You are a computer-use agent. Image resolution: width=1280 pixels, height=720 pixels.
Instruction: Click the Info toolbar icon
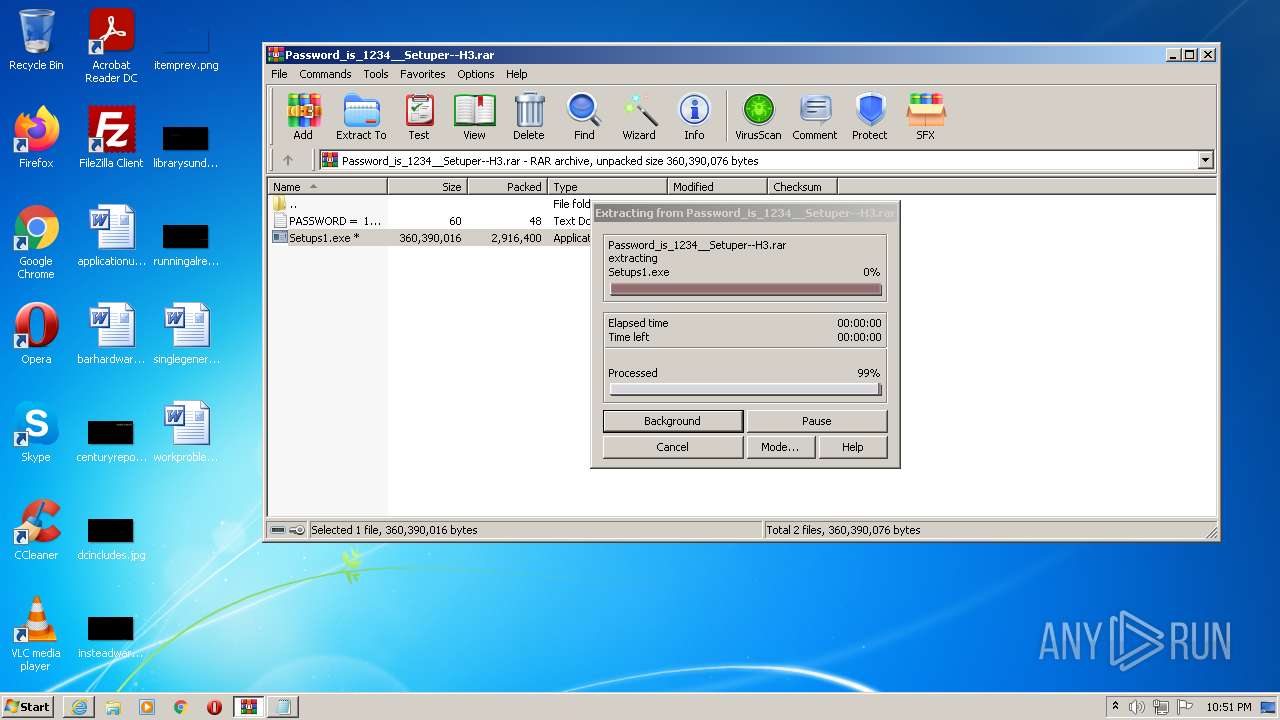[694, 117]
